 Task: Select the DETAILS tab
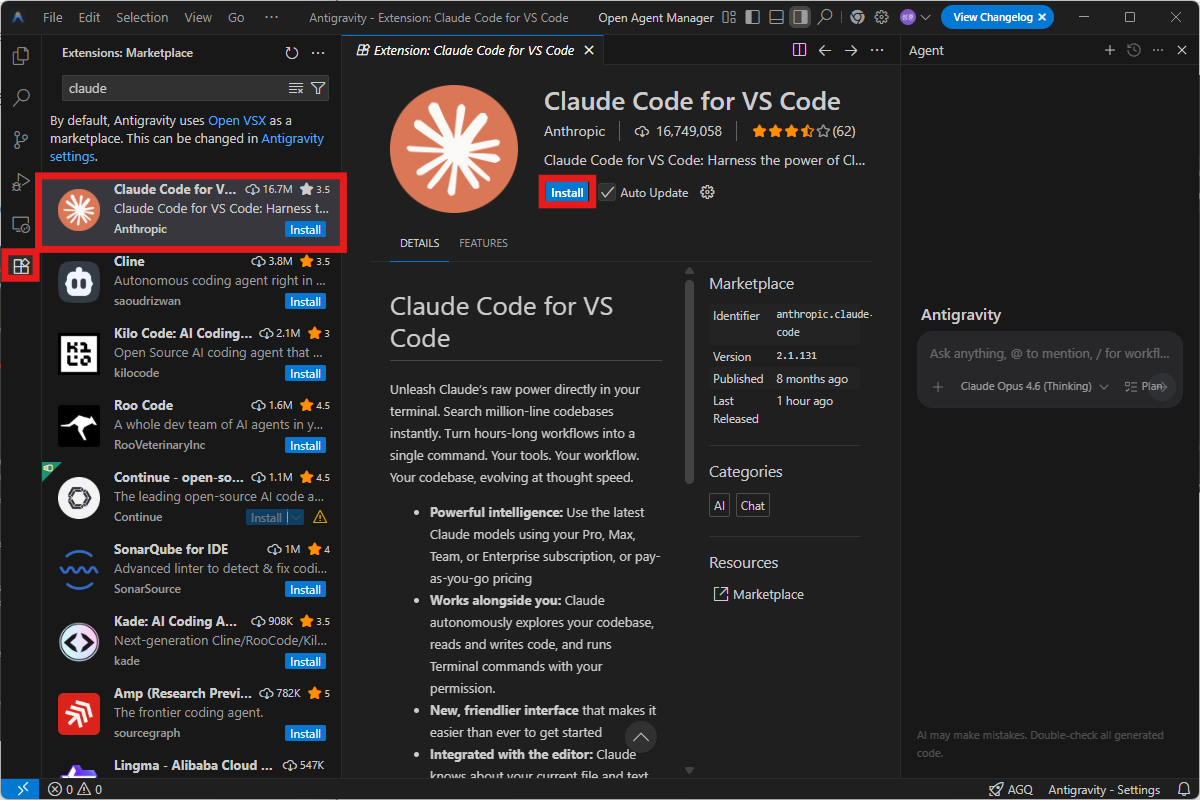(419, 243)
